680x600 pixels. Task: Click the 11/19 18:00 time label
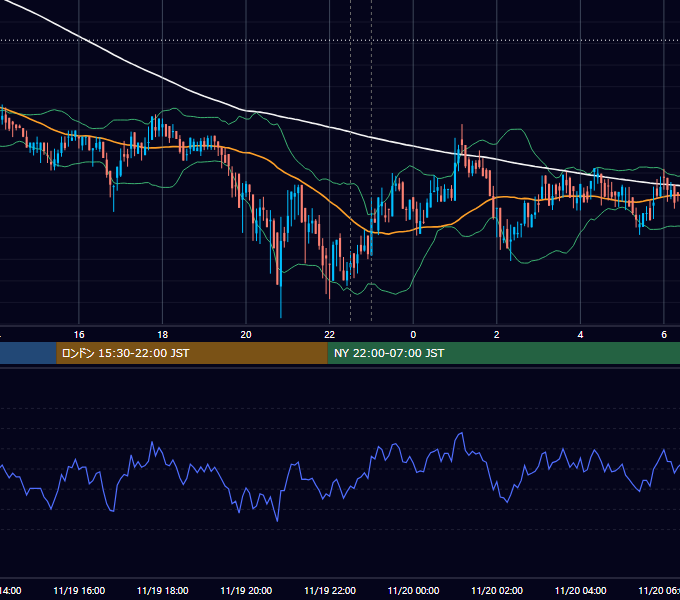(x=163, y=590)
